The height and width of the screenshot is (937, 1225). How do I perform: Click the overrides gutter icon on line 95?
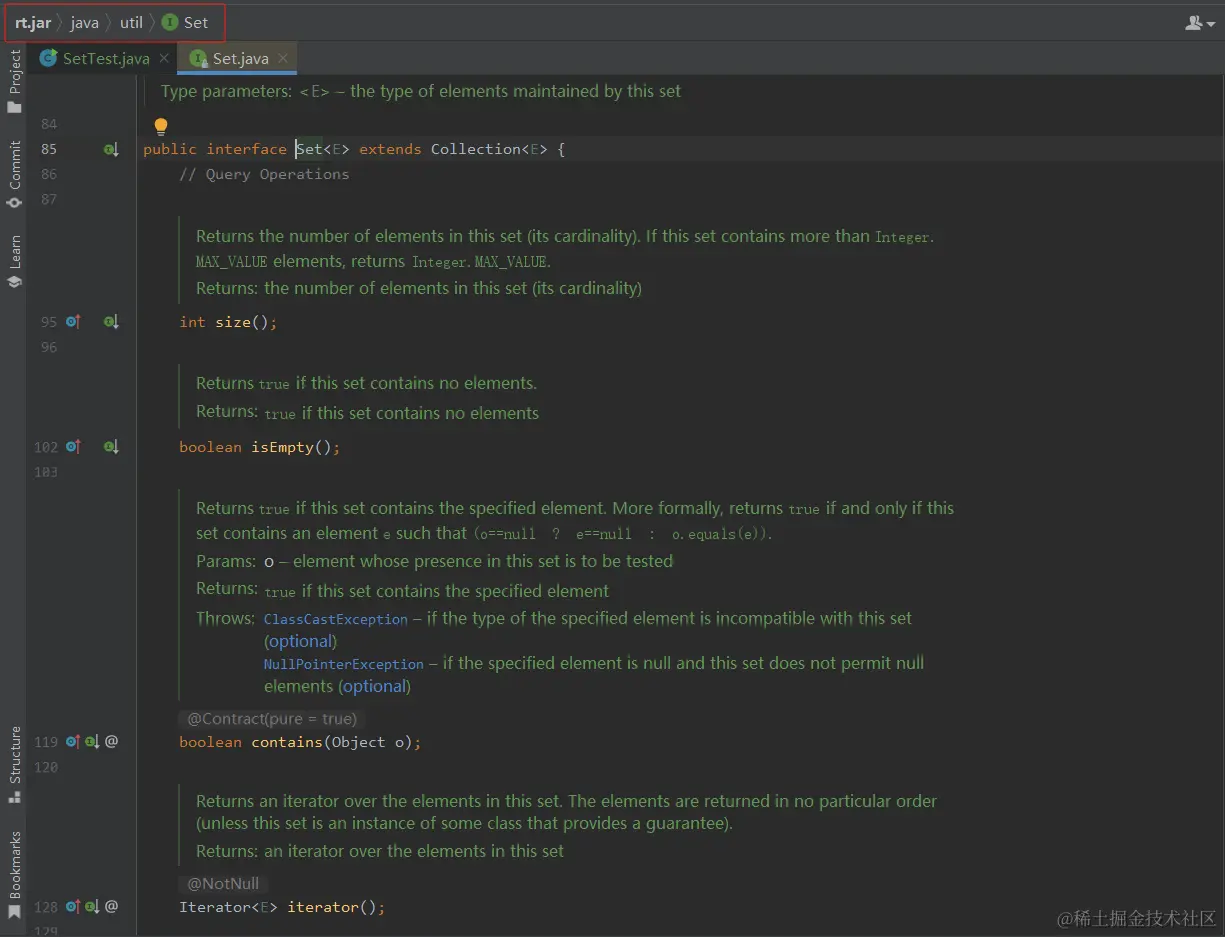[73, 322]
